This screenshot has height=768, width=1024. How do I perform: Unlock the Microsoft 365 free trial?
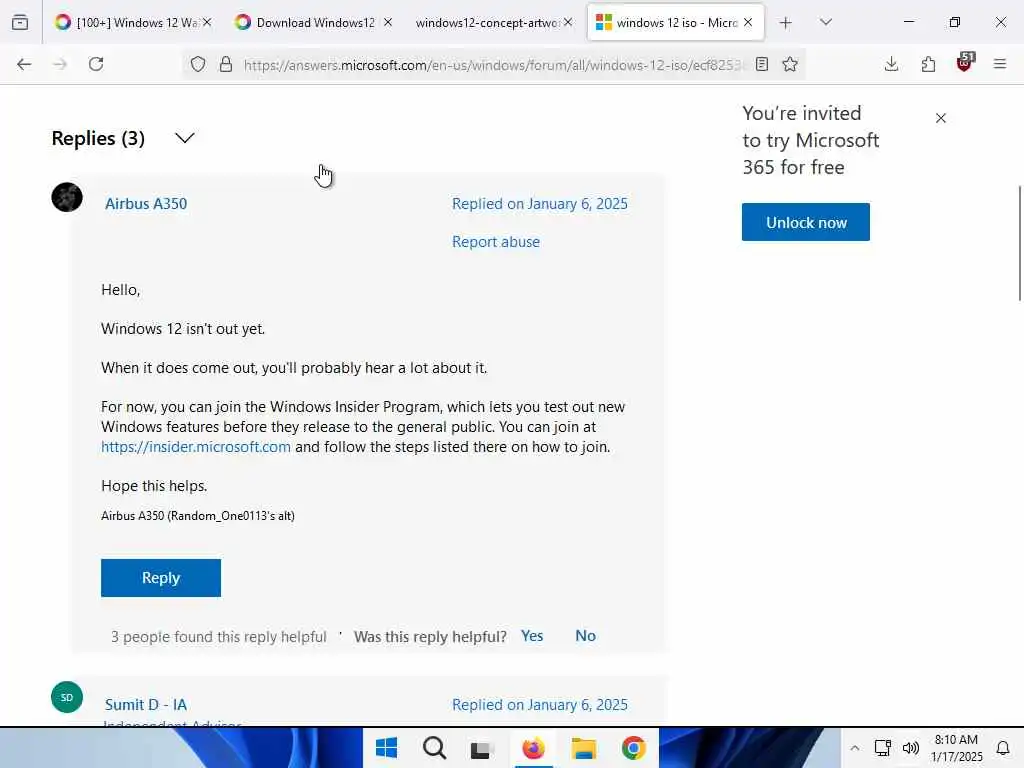(x=806, y=222)
